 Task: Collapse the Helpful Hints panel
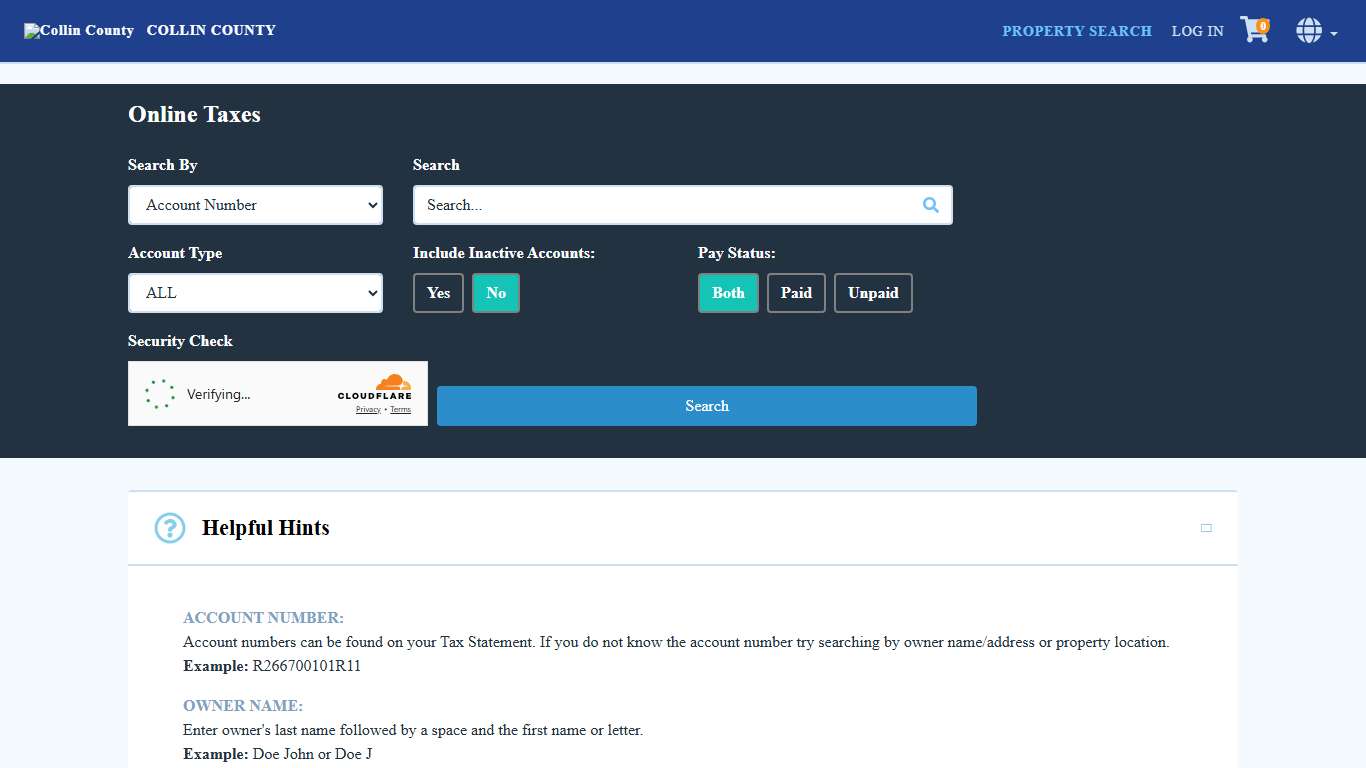coord(1206,528)
